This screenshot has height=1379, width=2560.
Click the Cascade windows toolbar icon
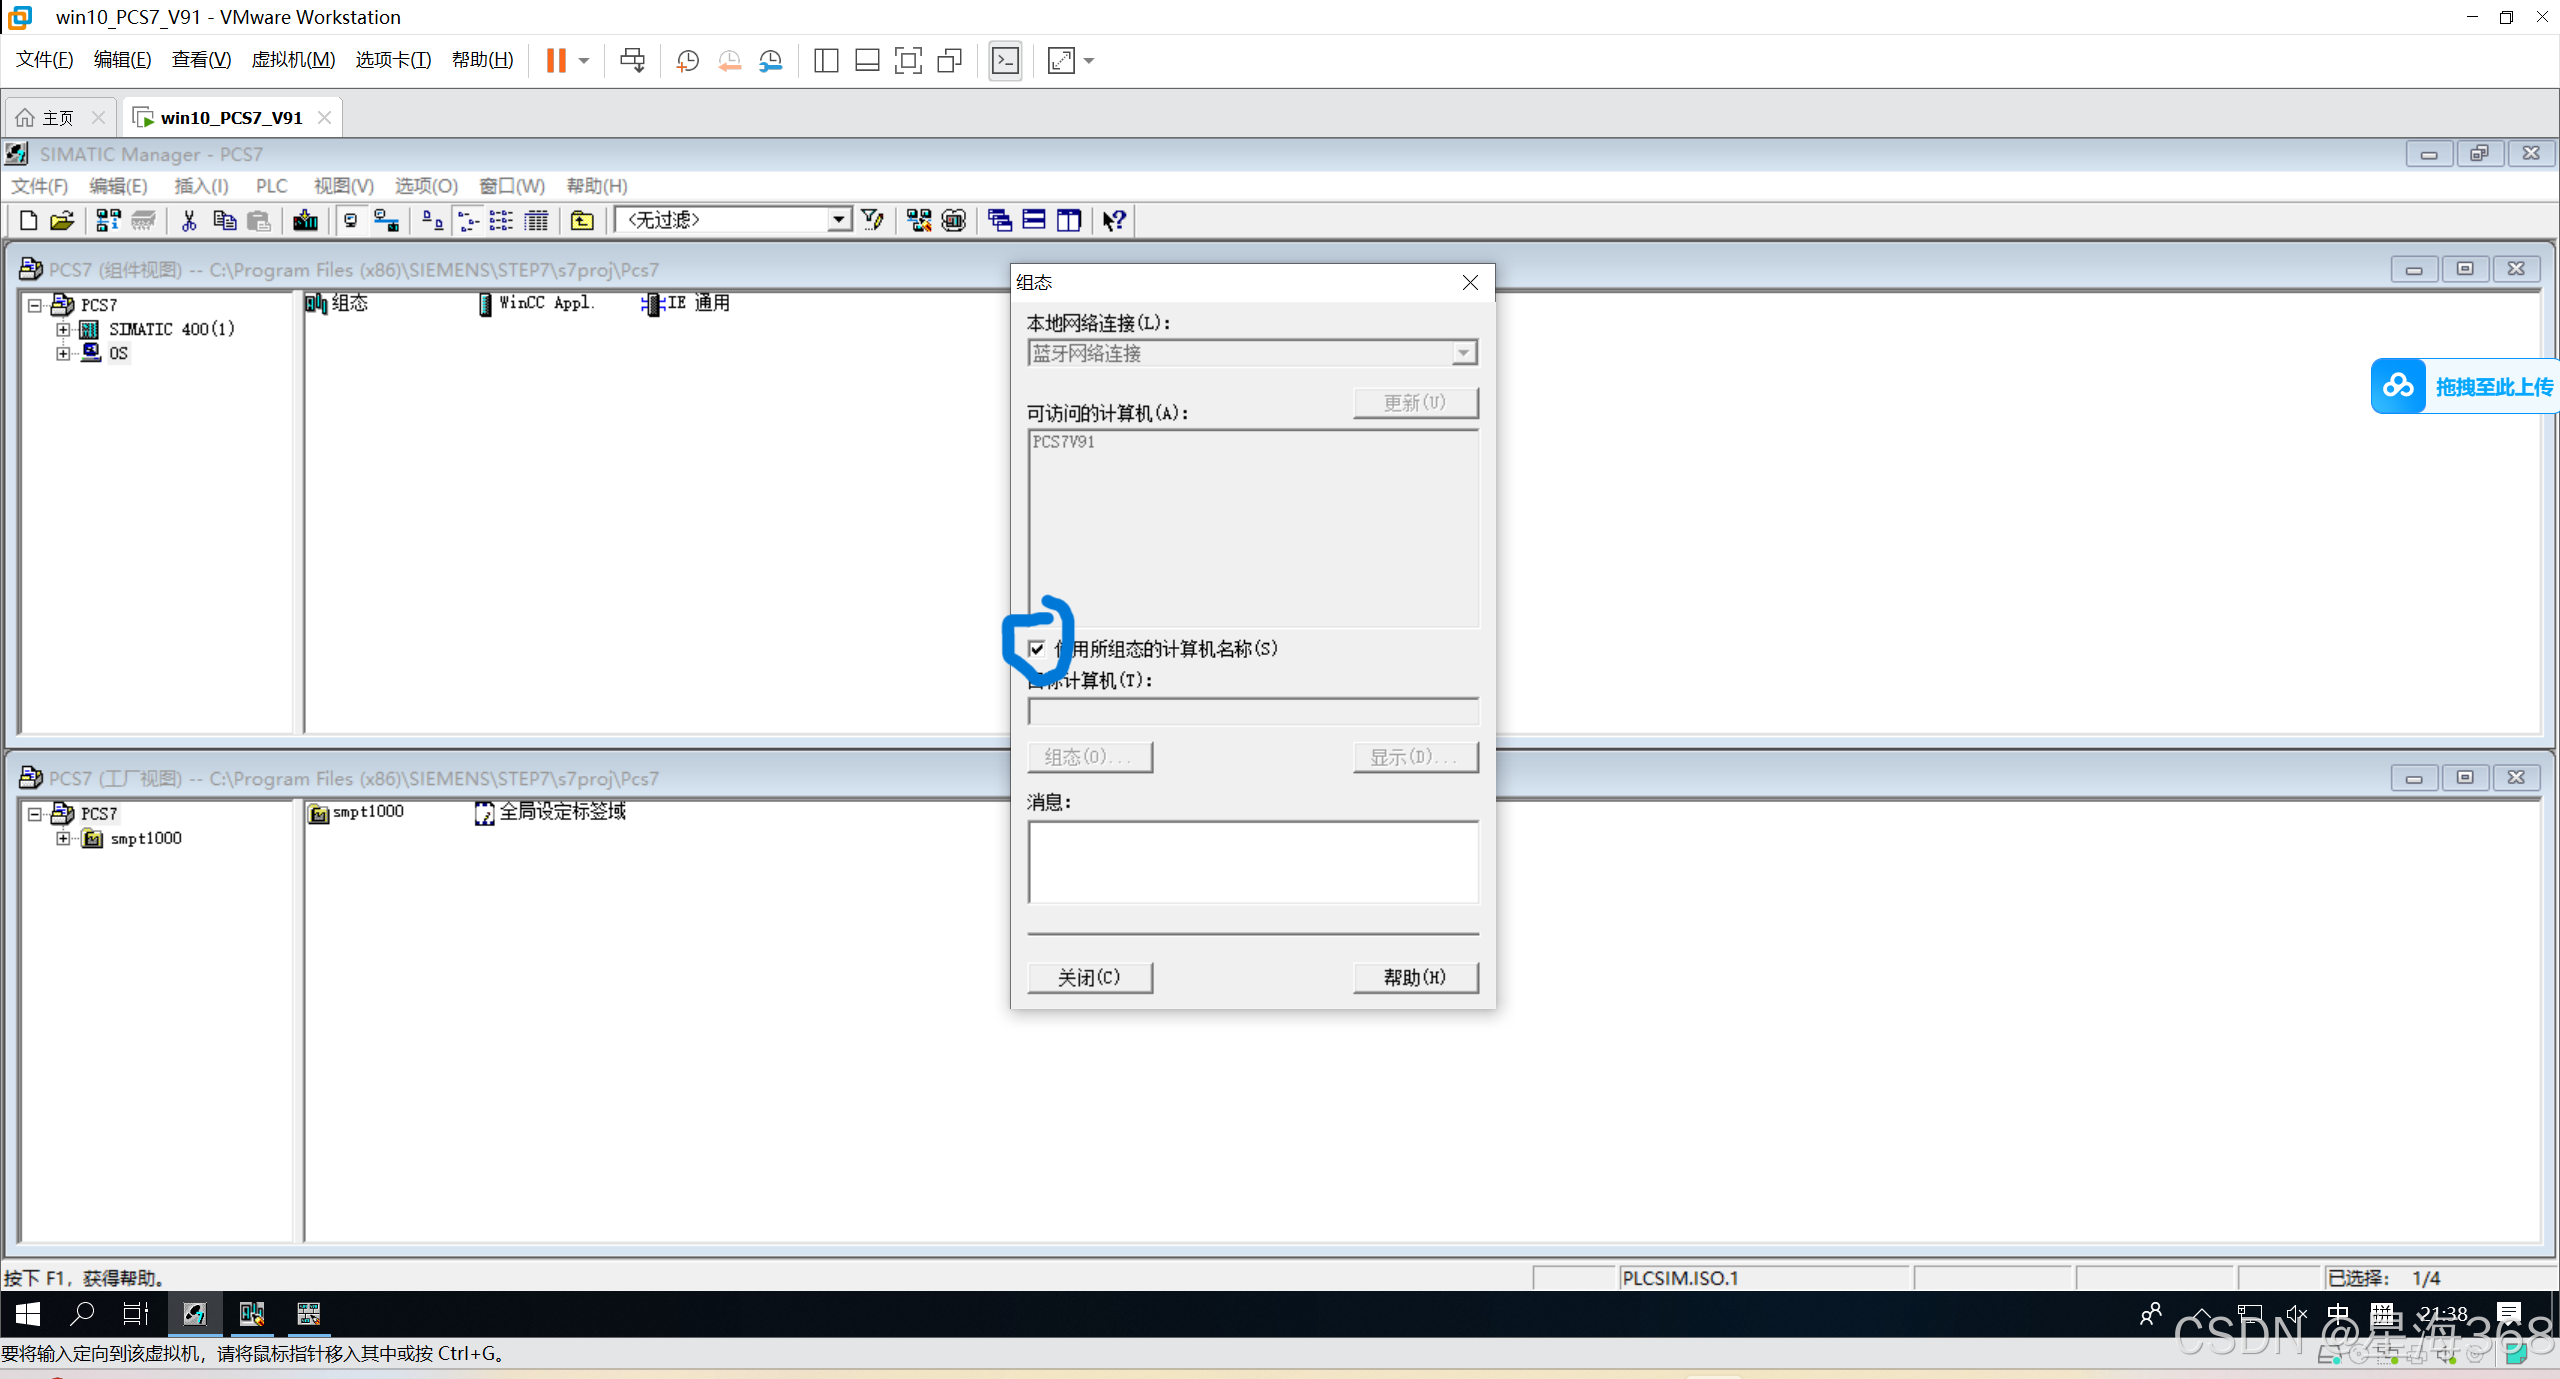tap(999, 220)
